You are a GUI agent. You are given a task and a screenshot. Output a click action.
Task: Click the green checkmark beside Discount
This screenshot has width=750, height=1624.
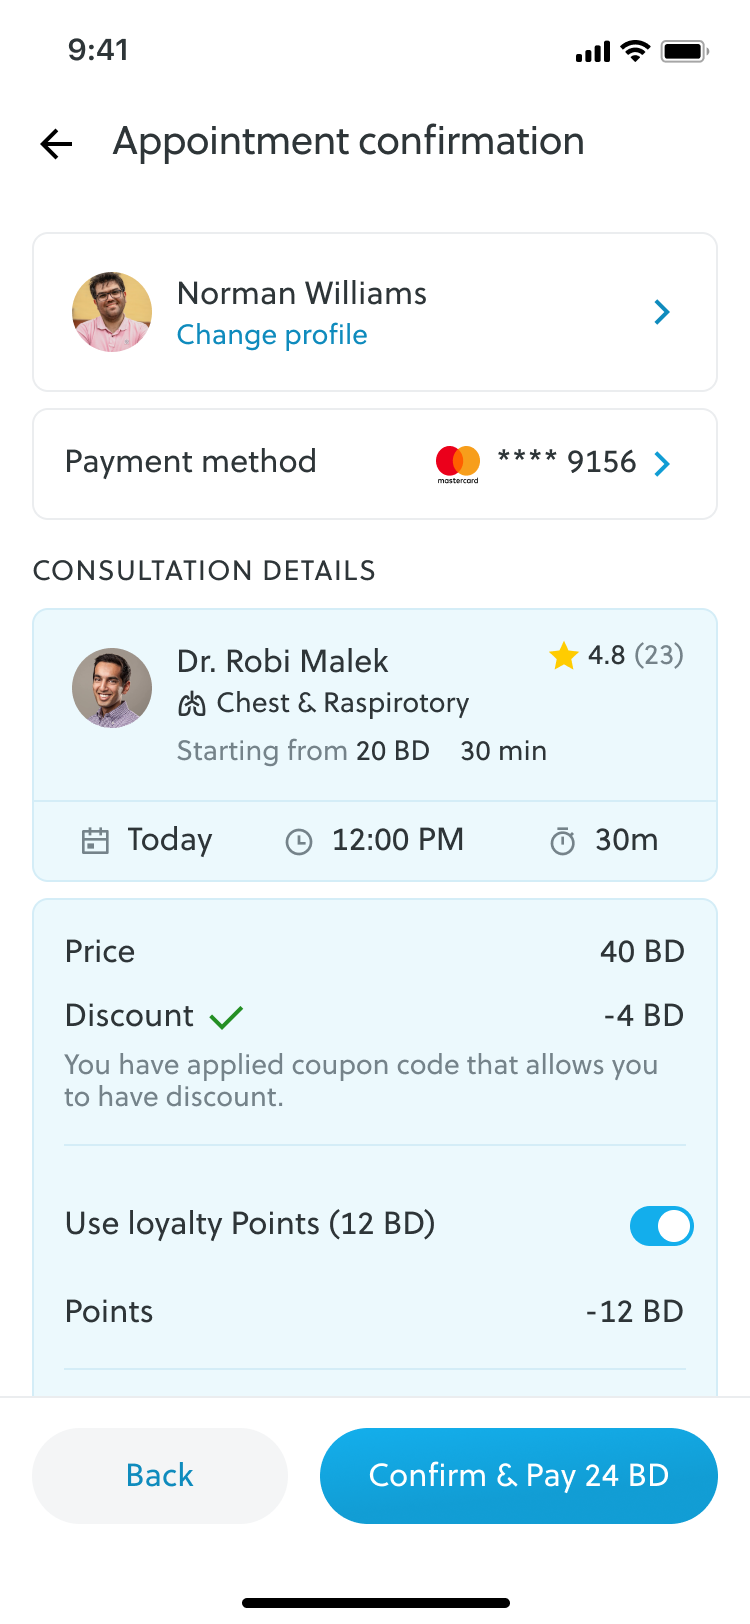pyautogui.click(x=226, y=1017)
